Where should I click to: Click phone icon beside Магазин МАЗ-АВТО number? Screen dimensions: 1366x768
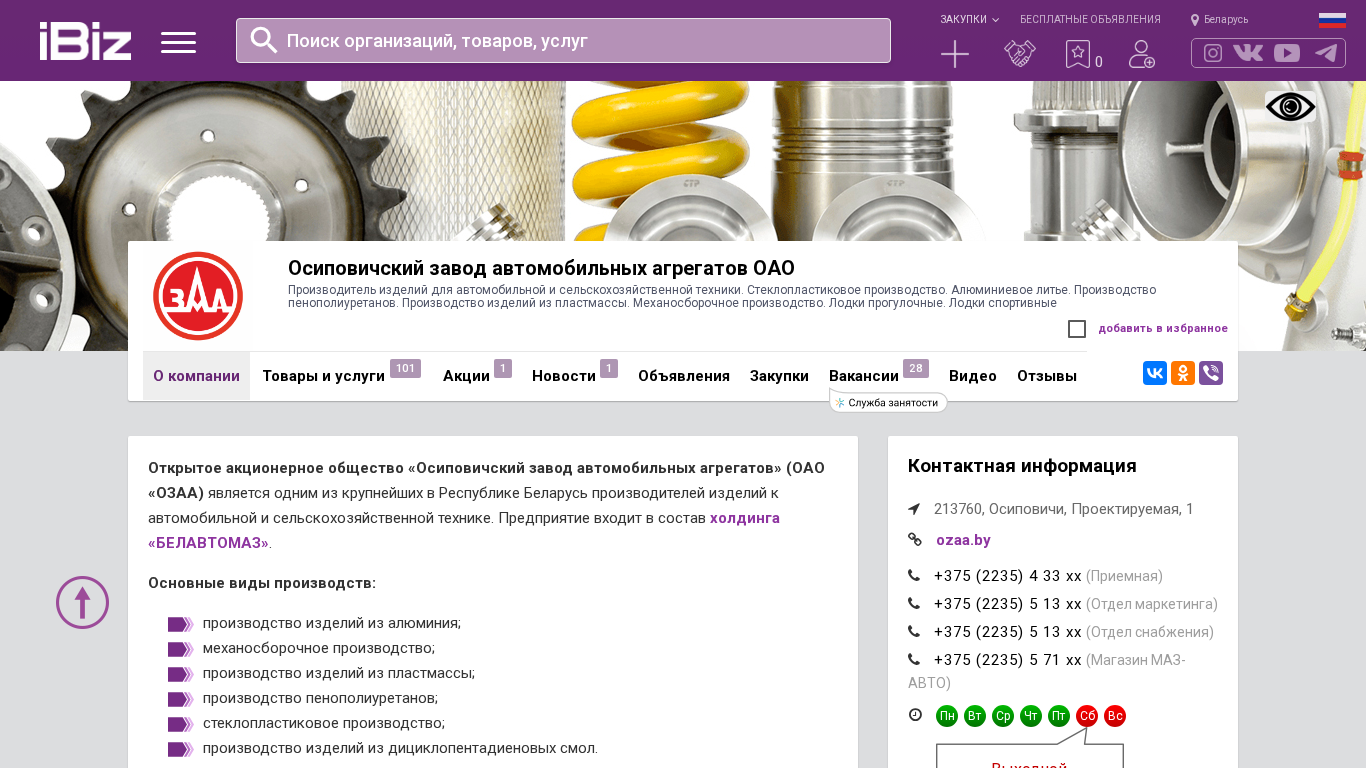point(914,660)
